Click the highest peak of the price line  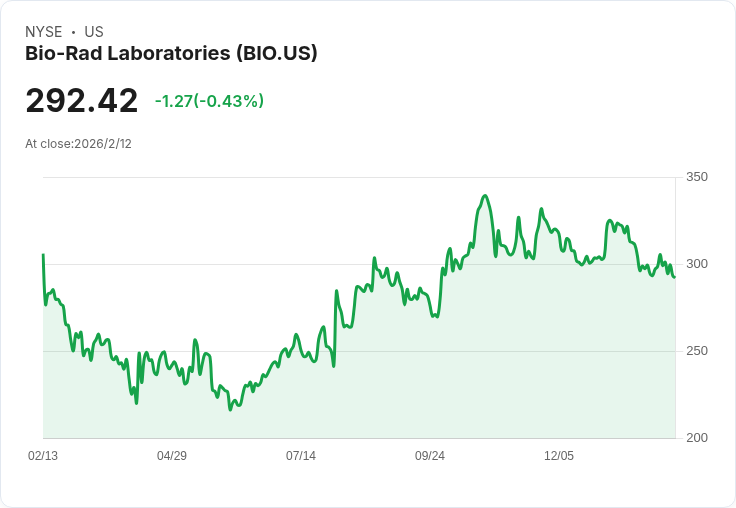[485, 196]
